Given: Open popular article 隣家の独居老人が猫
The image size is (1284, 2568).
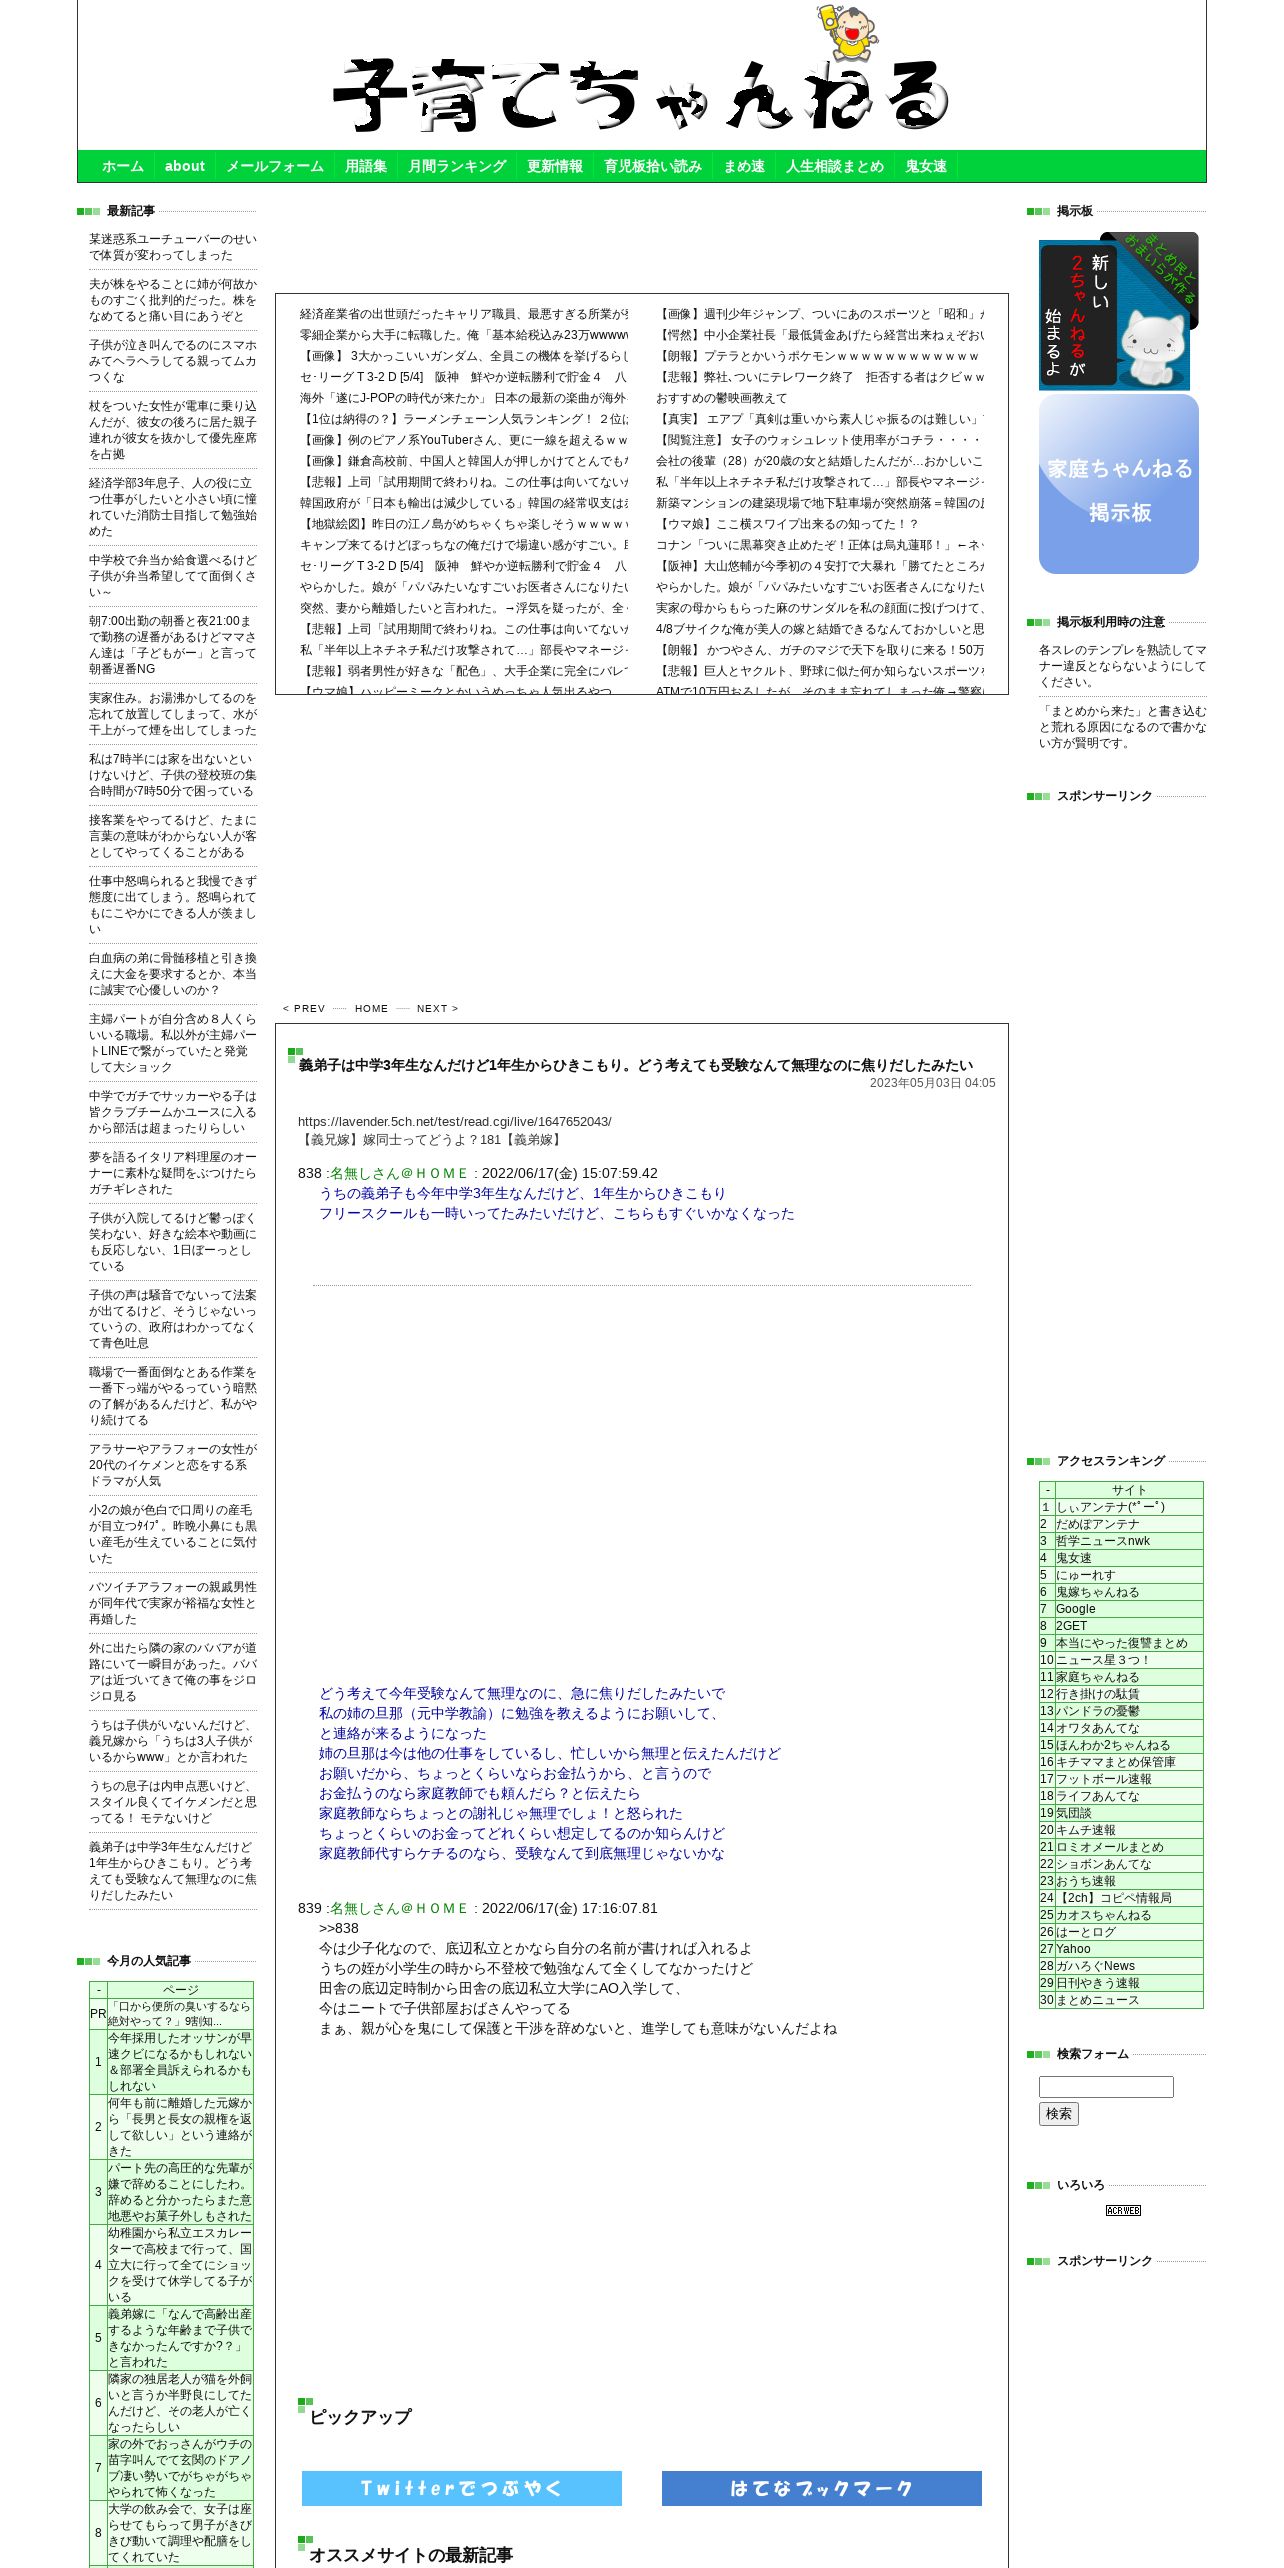Looking at the screenshot, I should [180, 2403].
